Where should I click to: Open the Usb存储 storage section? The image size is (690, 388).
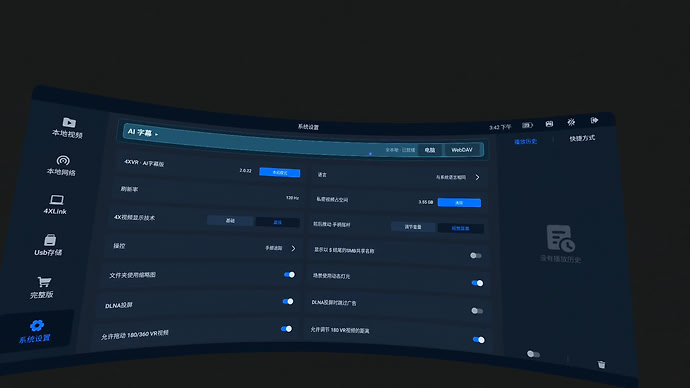coord(49,245)
